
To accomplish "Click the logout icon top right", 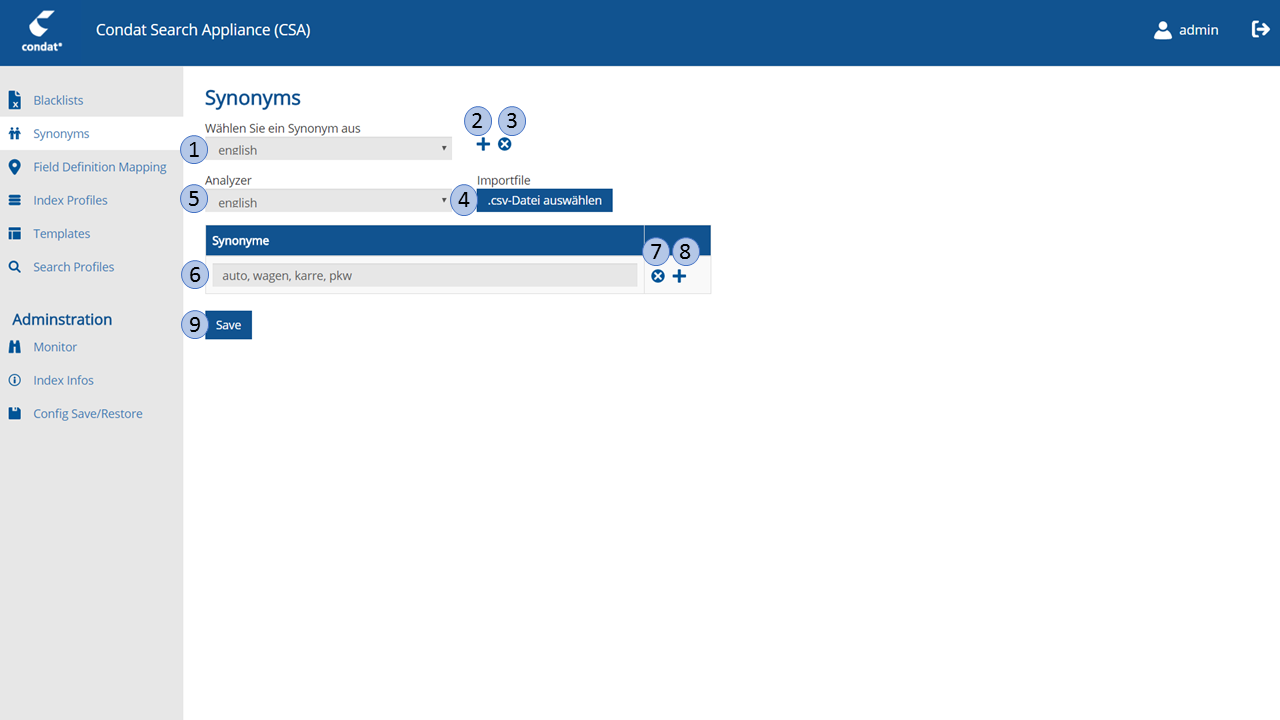I will [1261, 29].
